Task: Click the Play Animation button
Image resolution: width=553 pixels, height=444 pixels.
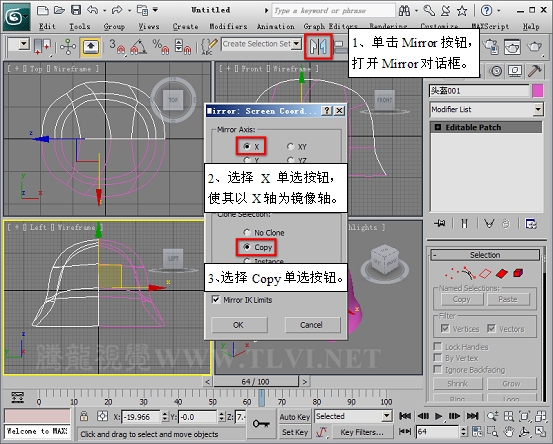Action: 438,416
